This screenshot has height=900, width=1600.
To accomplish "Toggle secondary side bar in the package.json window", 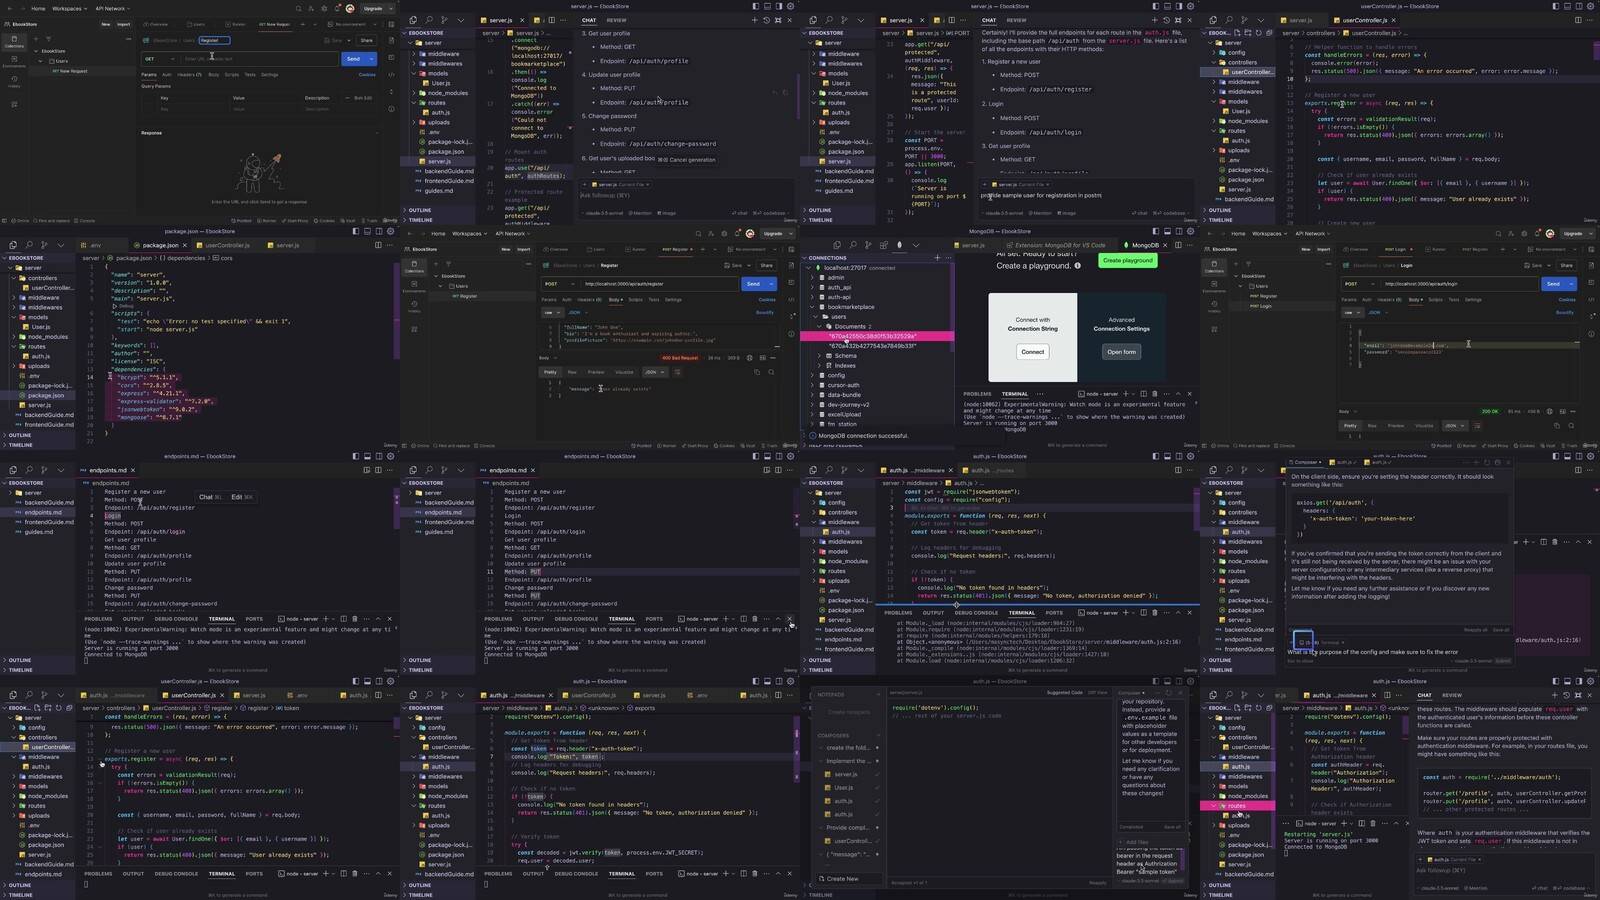I will pyautogui.click(x=378, y=231).
